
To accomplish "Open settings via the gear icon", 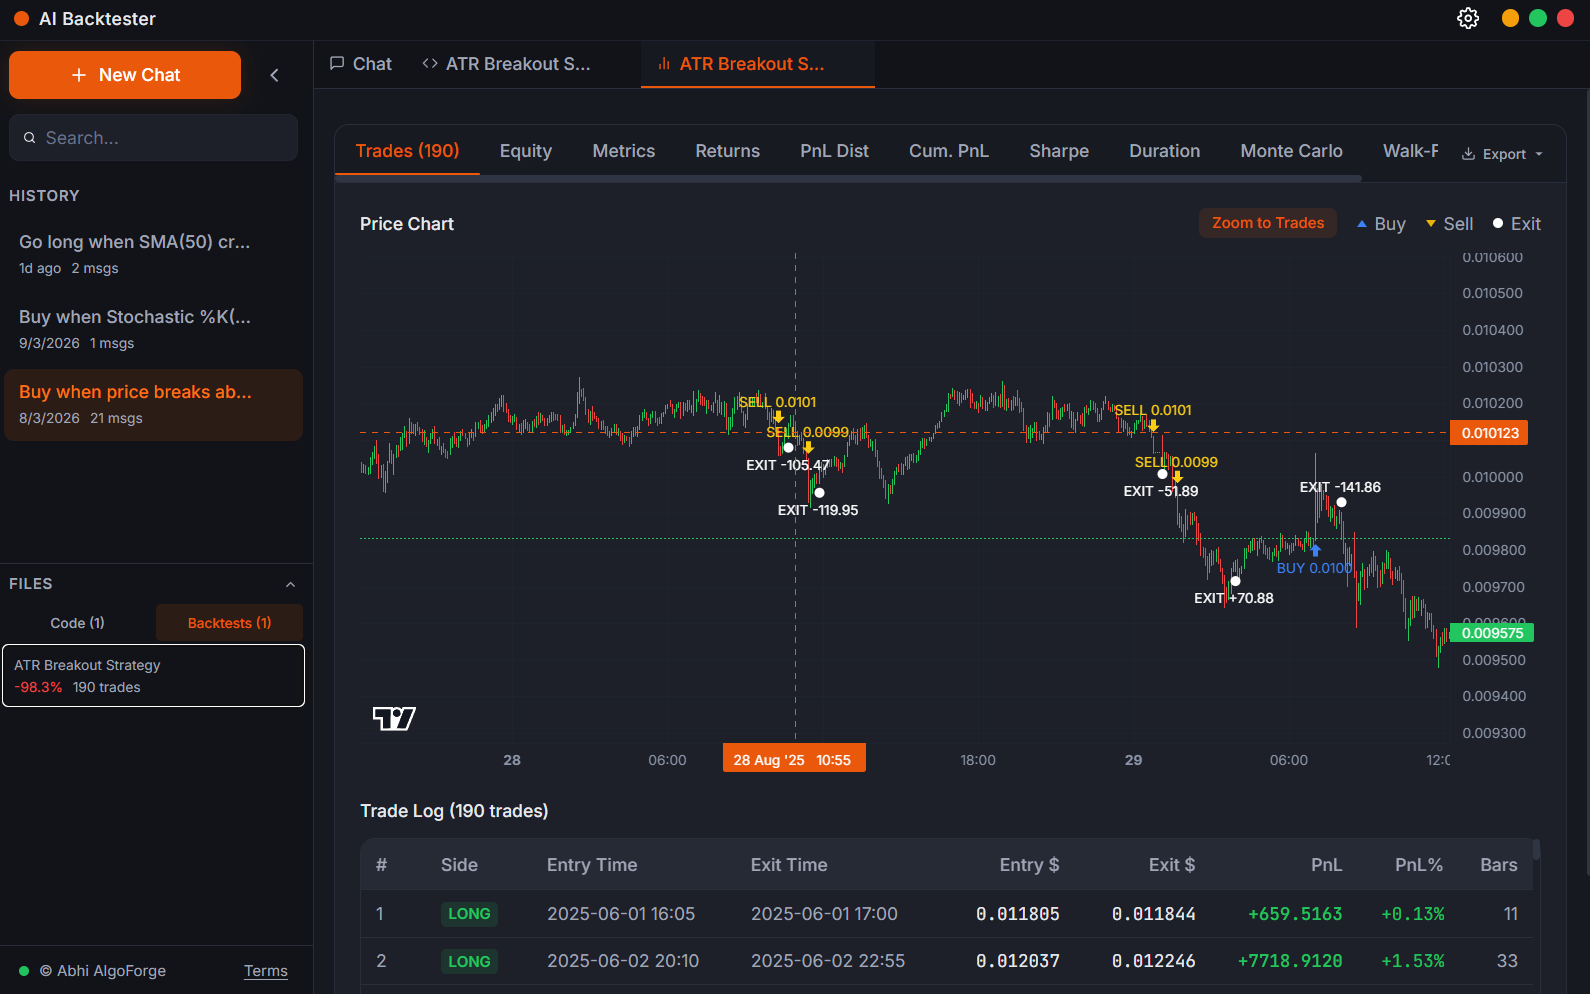I will click(1467, 18).
